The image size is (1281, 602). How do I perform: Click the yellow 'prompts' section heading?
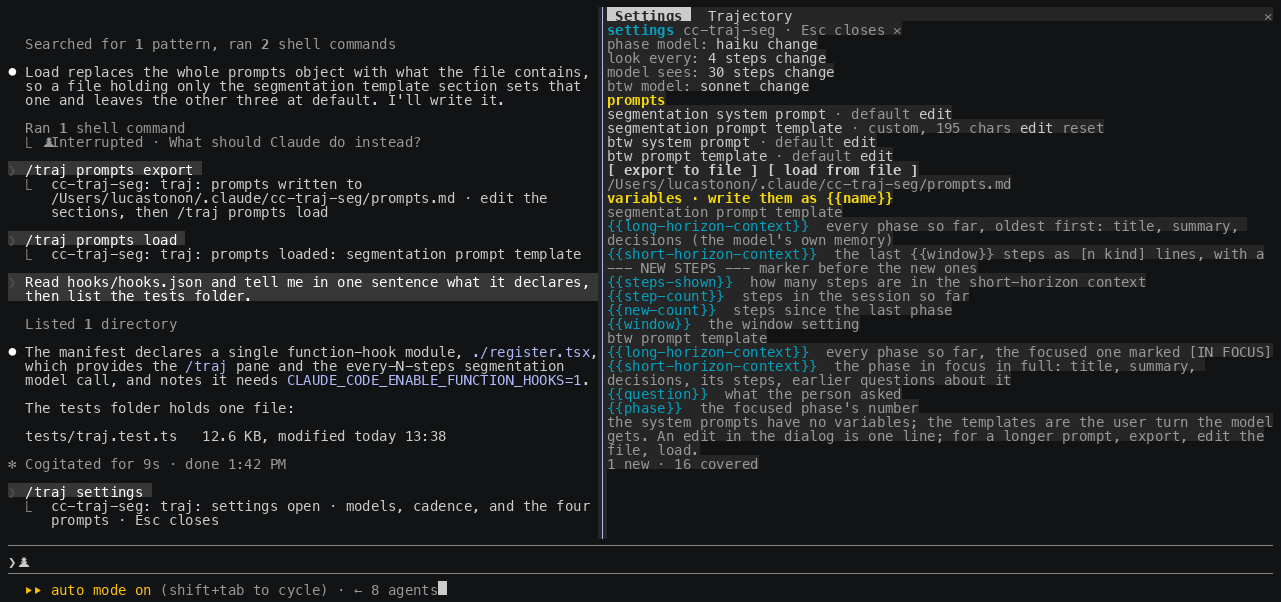pyautogui.click(x=636, y=100)
